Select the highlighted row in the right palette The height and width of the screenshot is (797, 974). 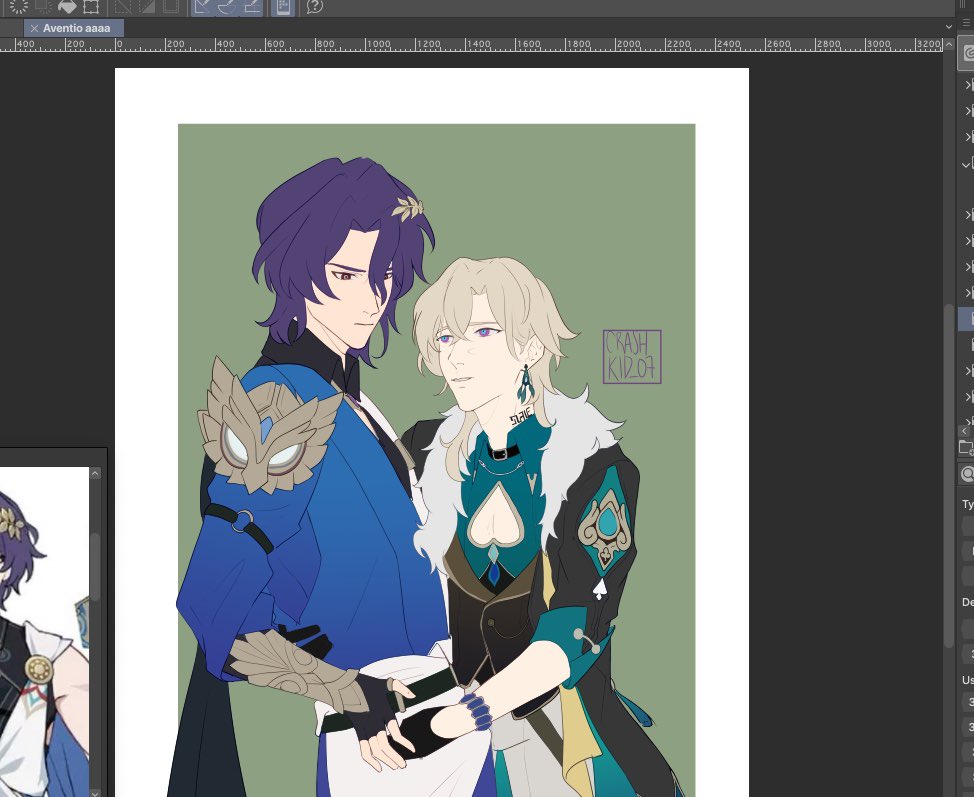pyautogui.click(x=965, y=318)
